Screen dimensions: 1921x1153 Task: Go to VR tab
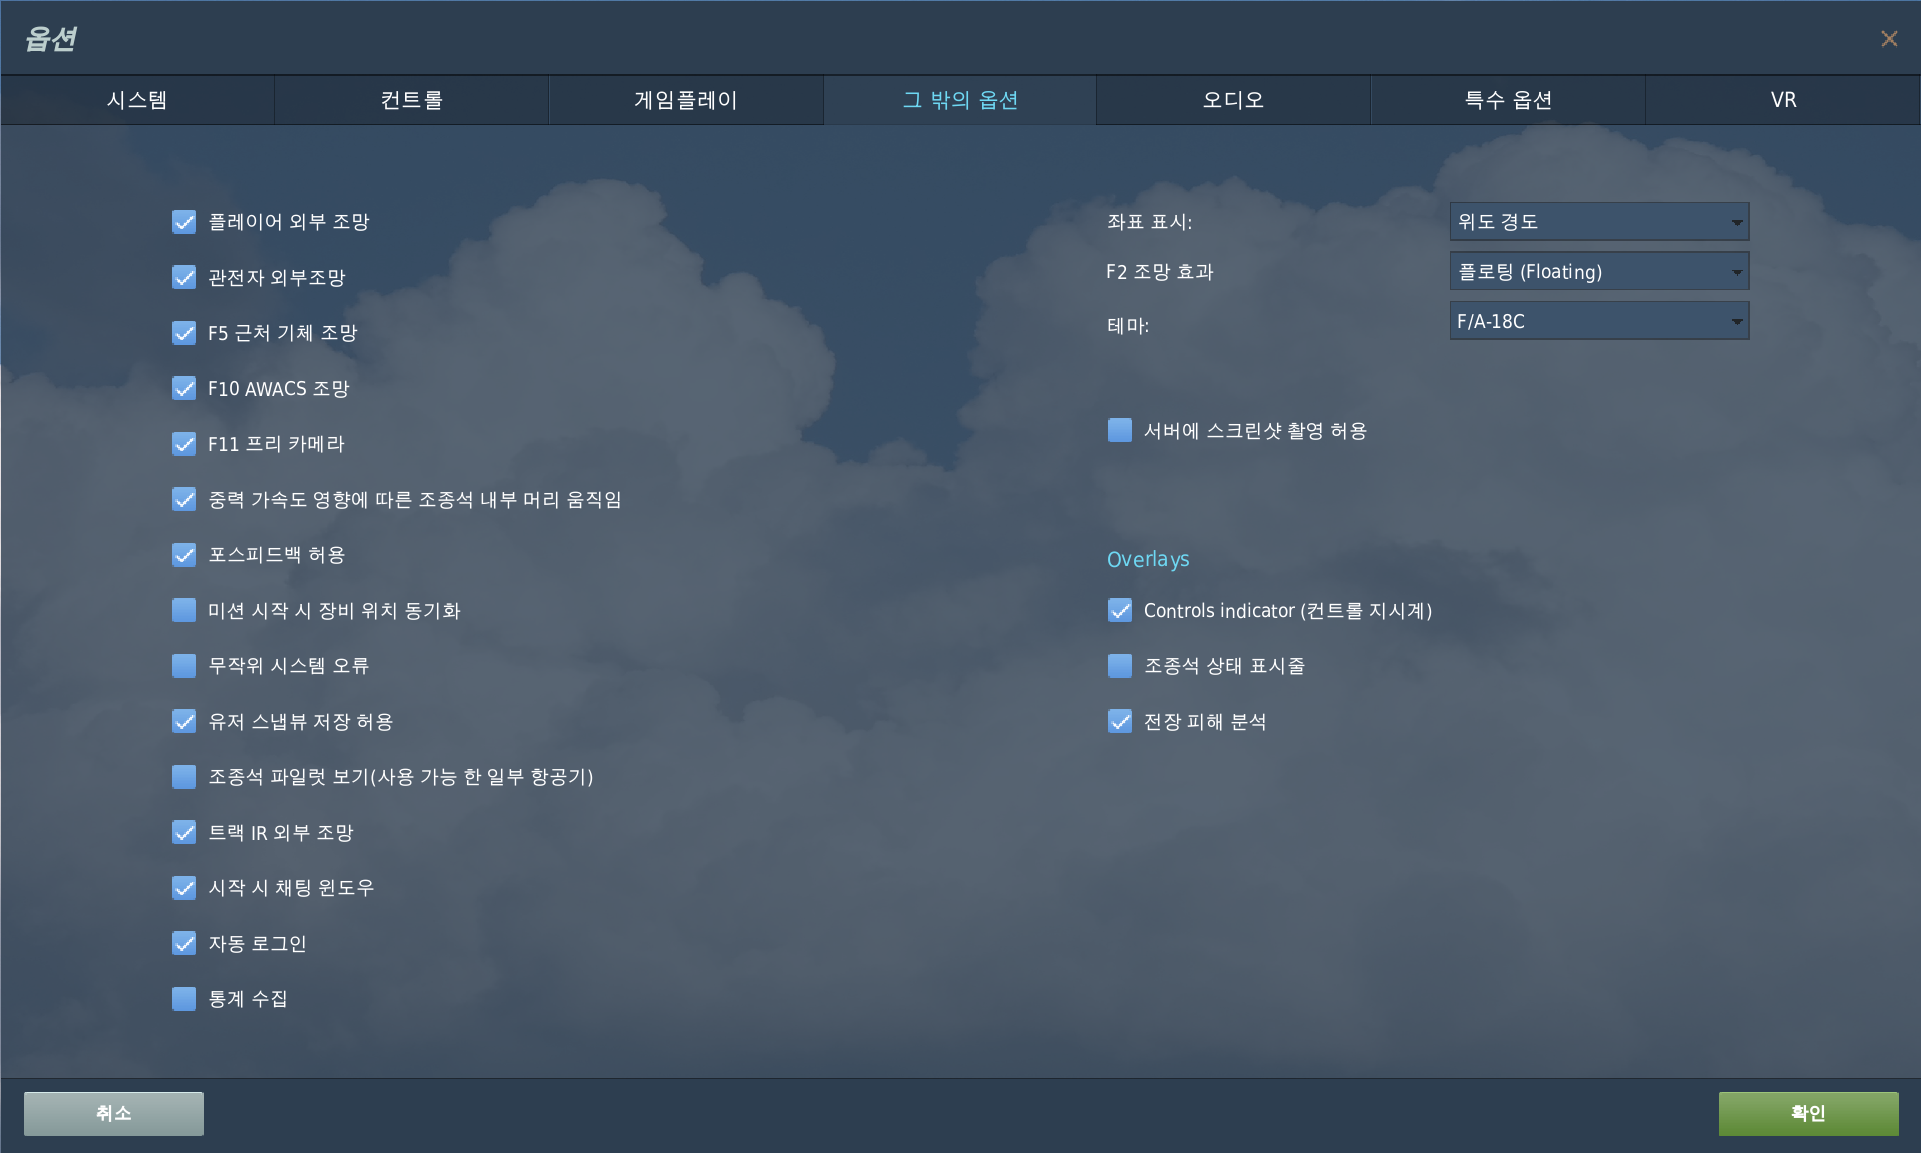point(1782,100)
